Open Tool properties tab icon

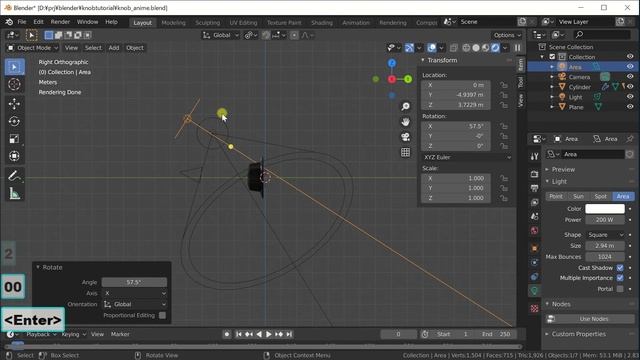[534, 156]
